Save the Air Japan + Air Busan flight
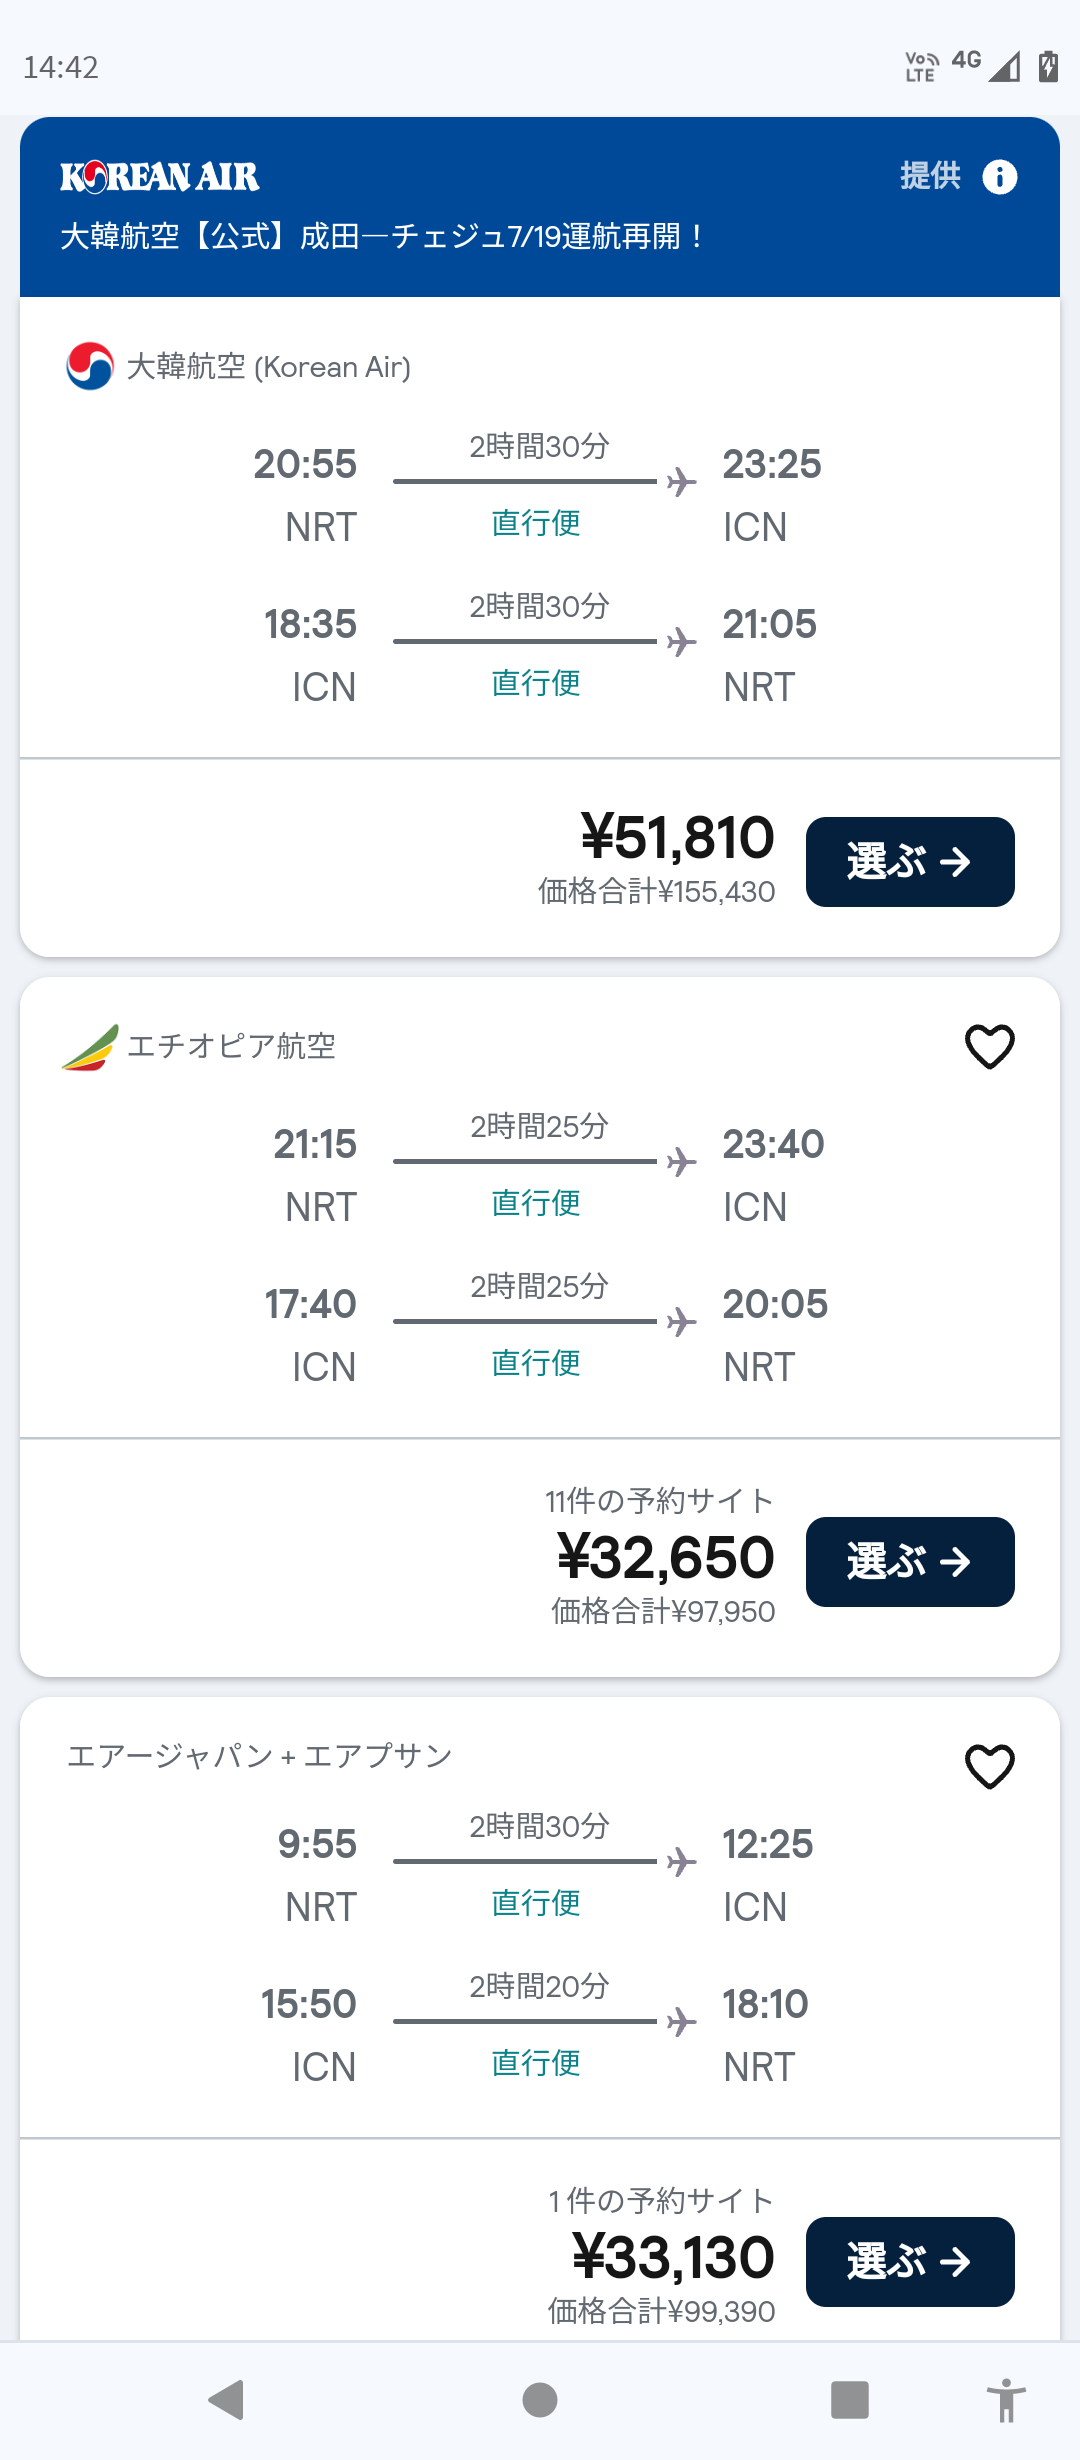The width and height of the screenshot is (1080, 2460). pyautogui.click(x=989, y=1766)
